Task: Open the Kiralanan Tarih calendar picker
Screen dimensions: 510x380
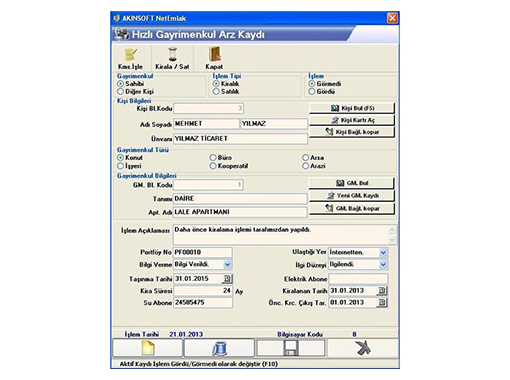Action: coord(382,291)
